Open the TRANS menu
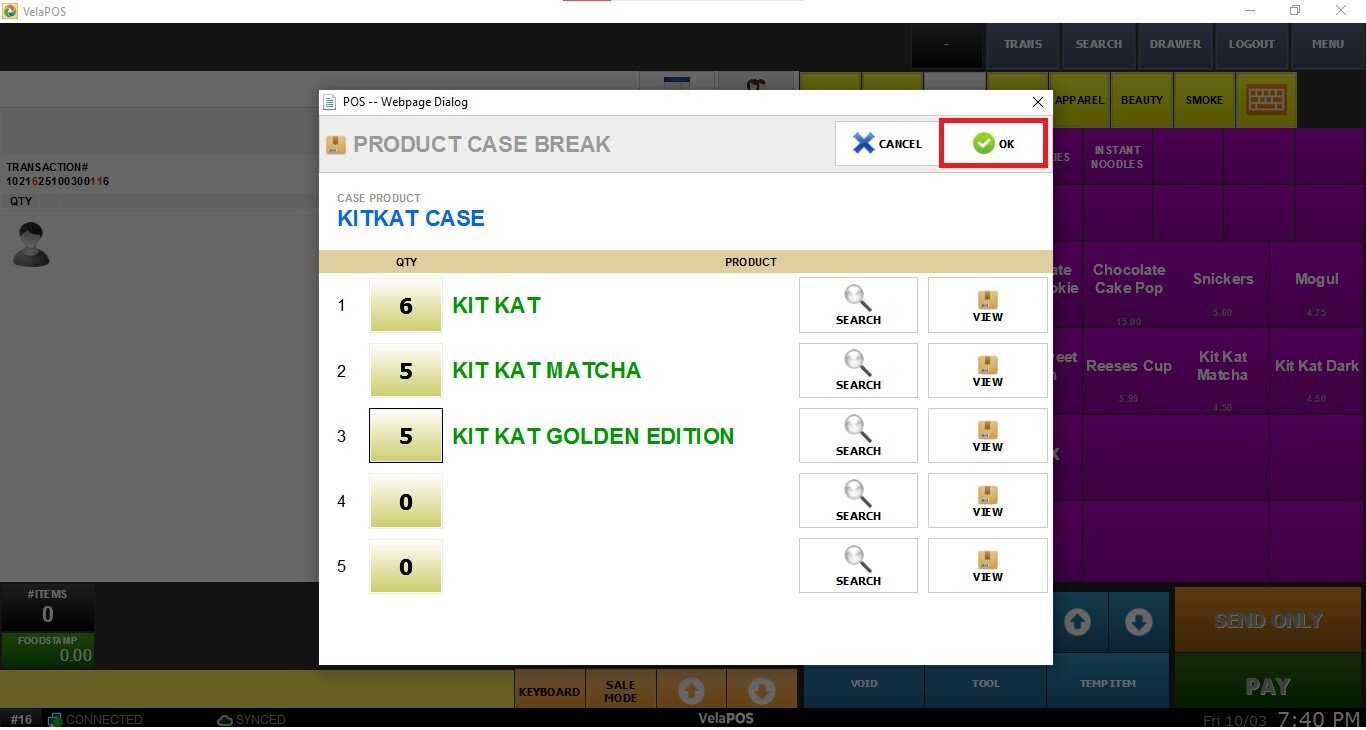1366x730 pixels. [x=1022, y=44]
